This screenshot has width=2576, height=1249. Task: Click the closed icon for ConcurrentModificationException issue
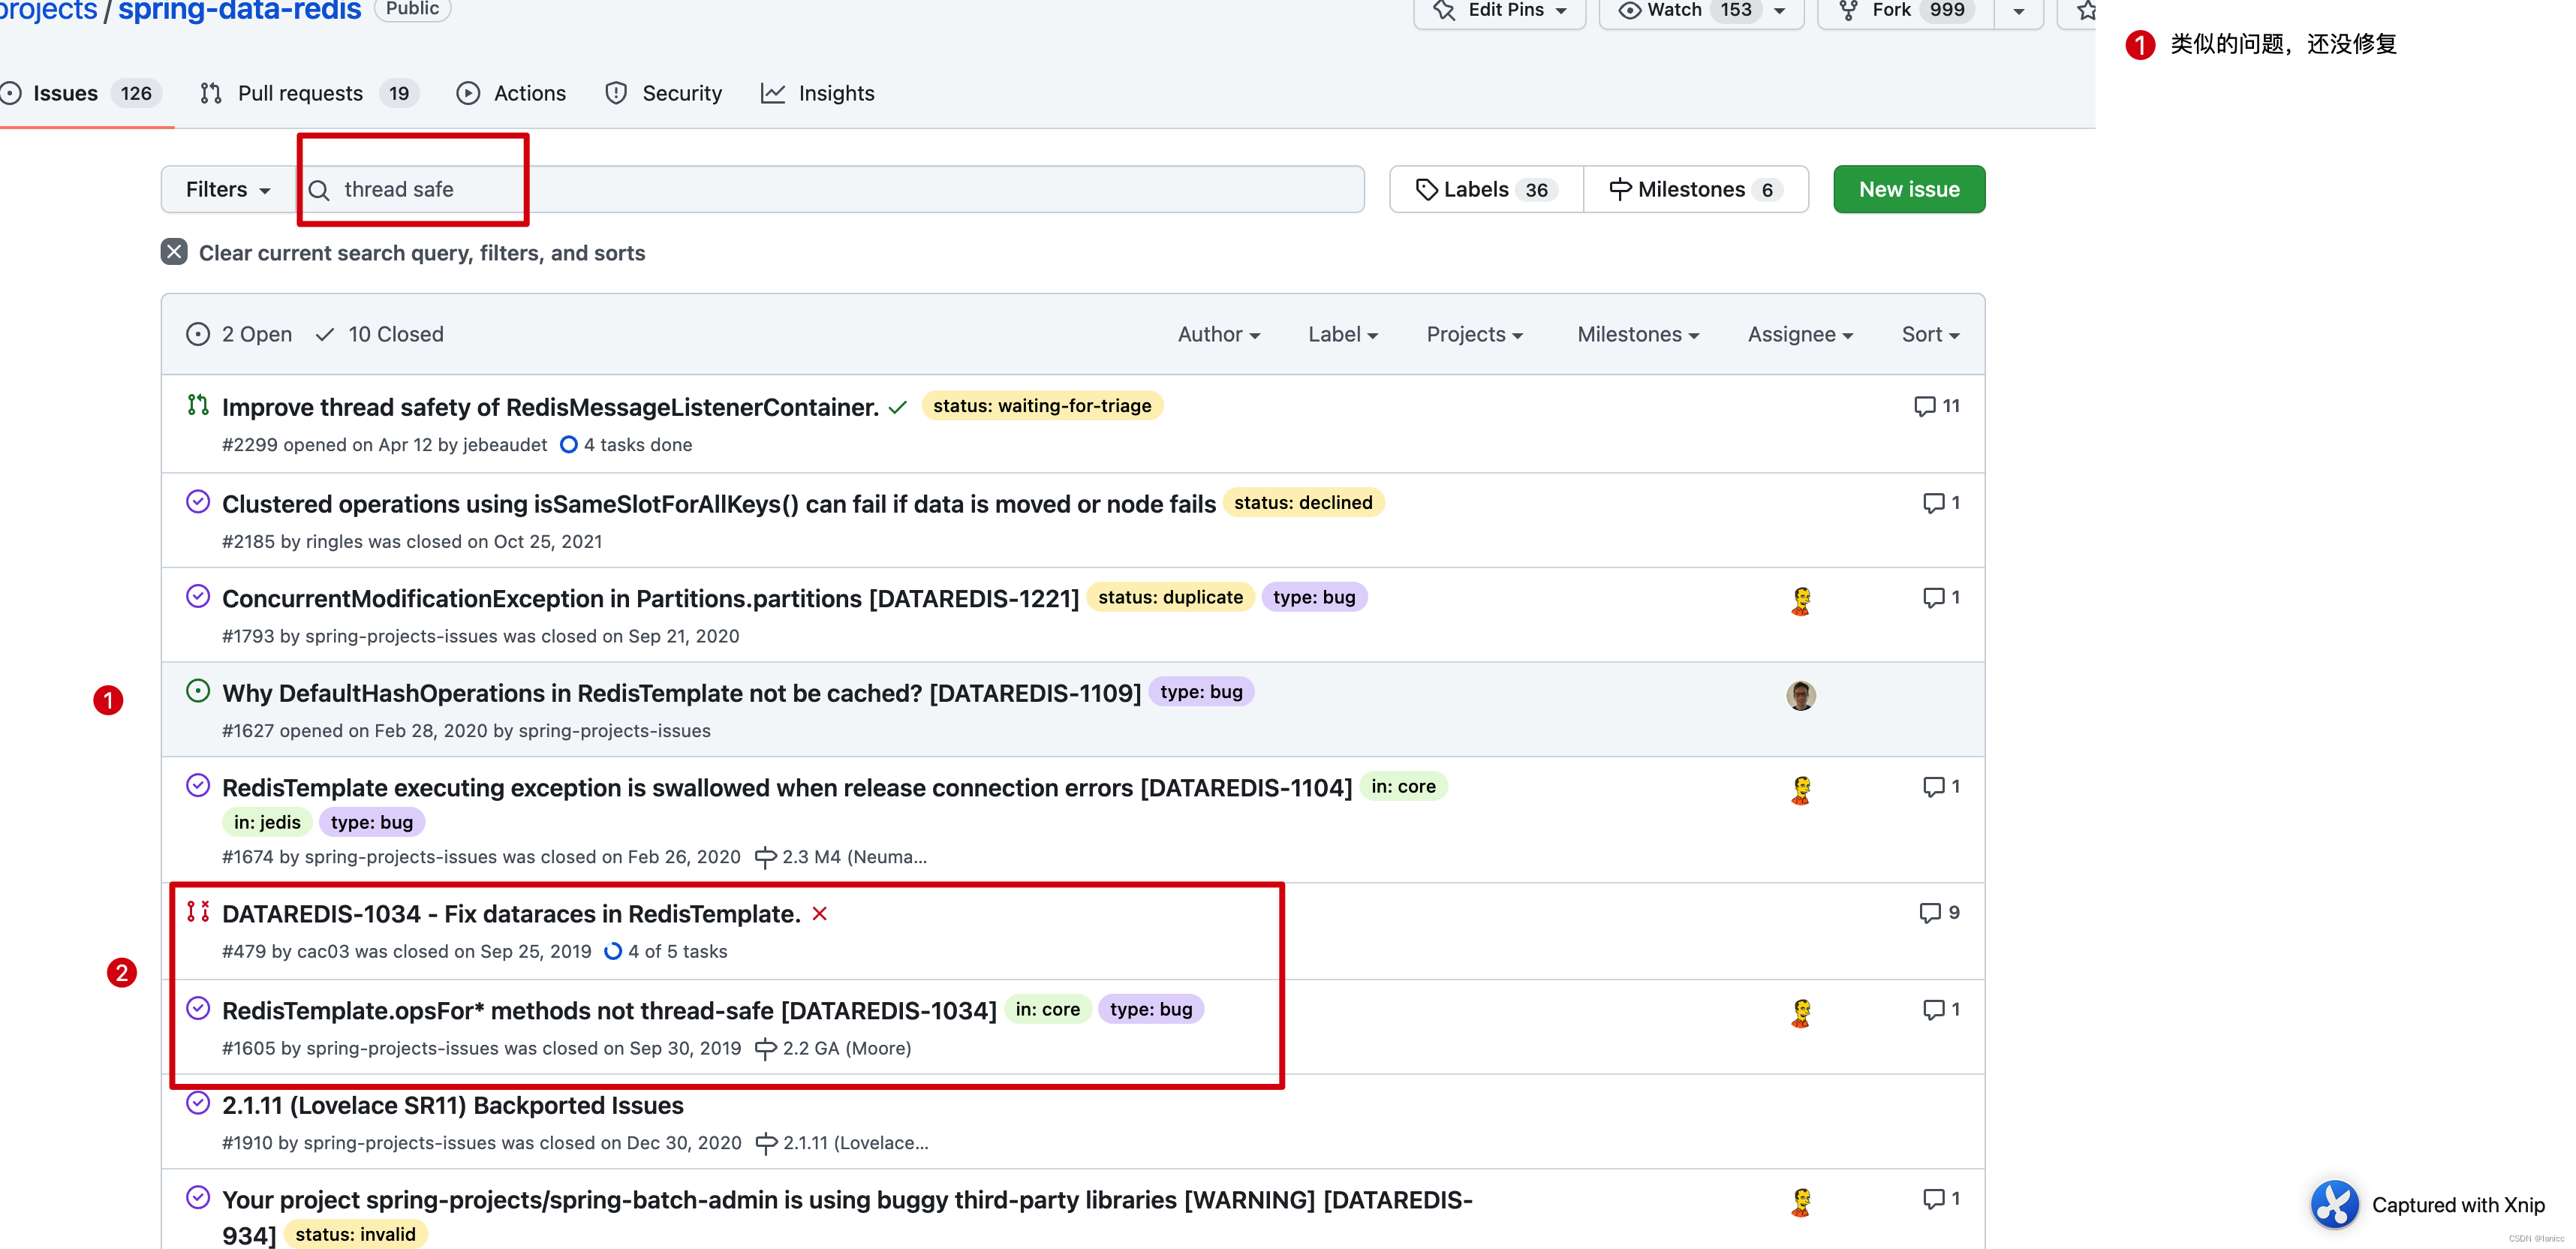click(198, 597)
